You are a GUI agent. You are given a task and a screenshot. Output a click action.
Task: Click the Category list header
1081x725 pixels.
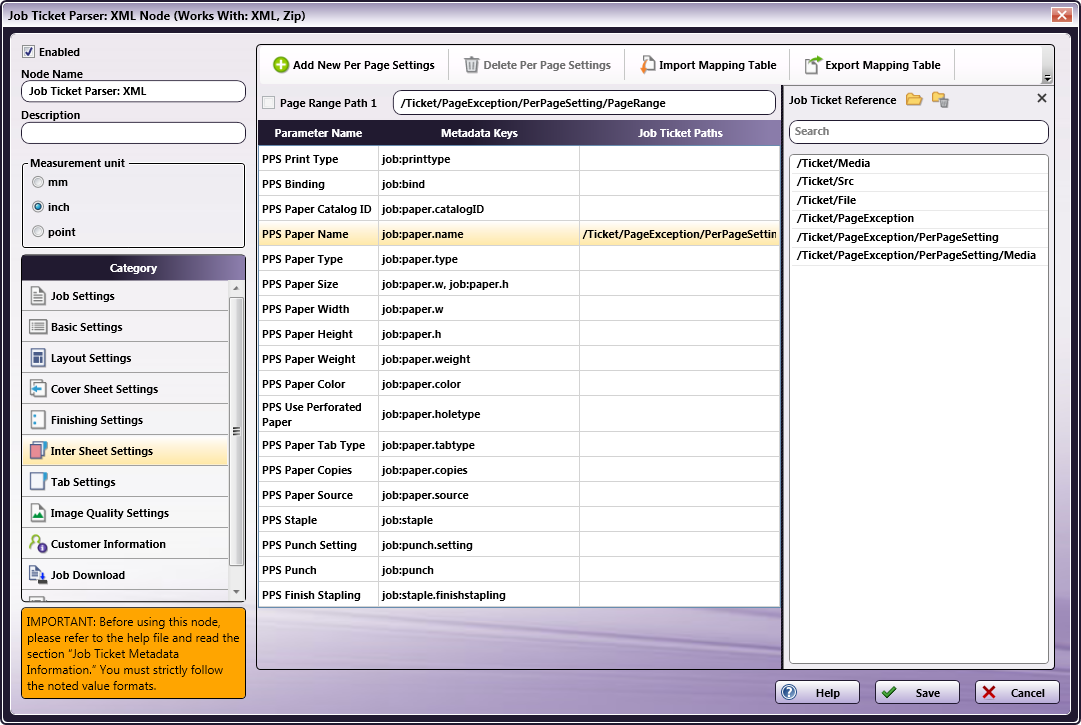[x=133, y=268]
